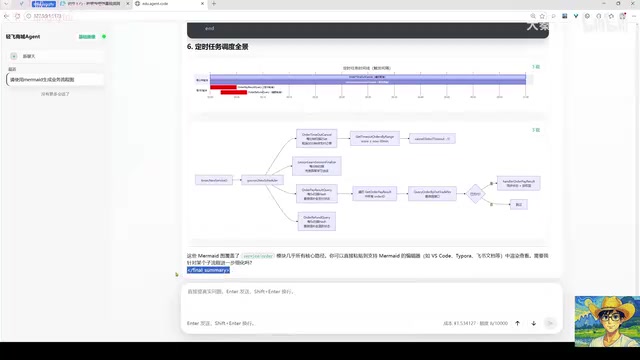Click the section 6 heading
This screenshot has height=360, width=640.
(218, 47)
